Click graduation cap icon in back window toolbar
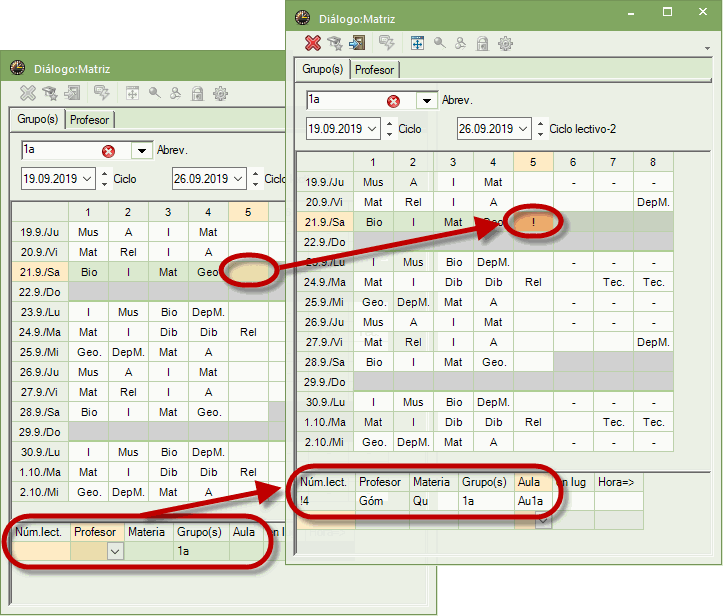 tap(50, 93)
